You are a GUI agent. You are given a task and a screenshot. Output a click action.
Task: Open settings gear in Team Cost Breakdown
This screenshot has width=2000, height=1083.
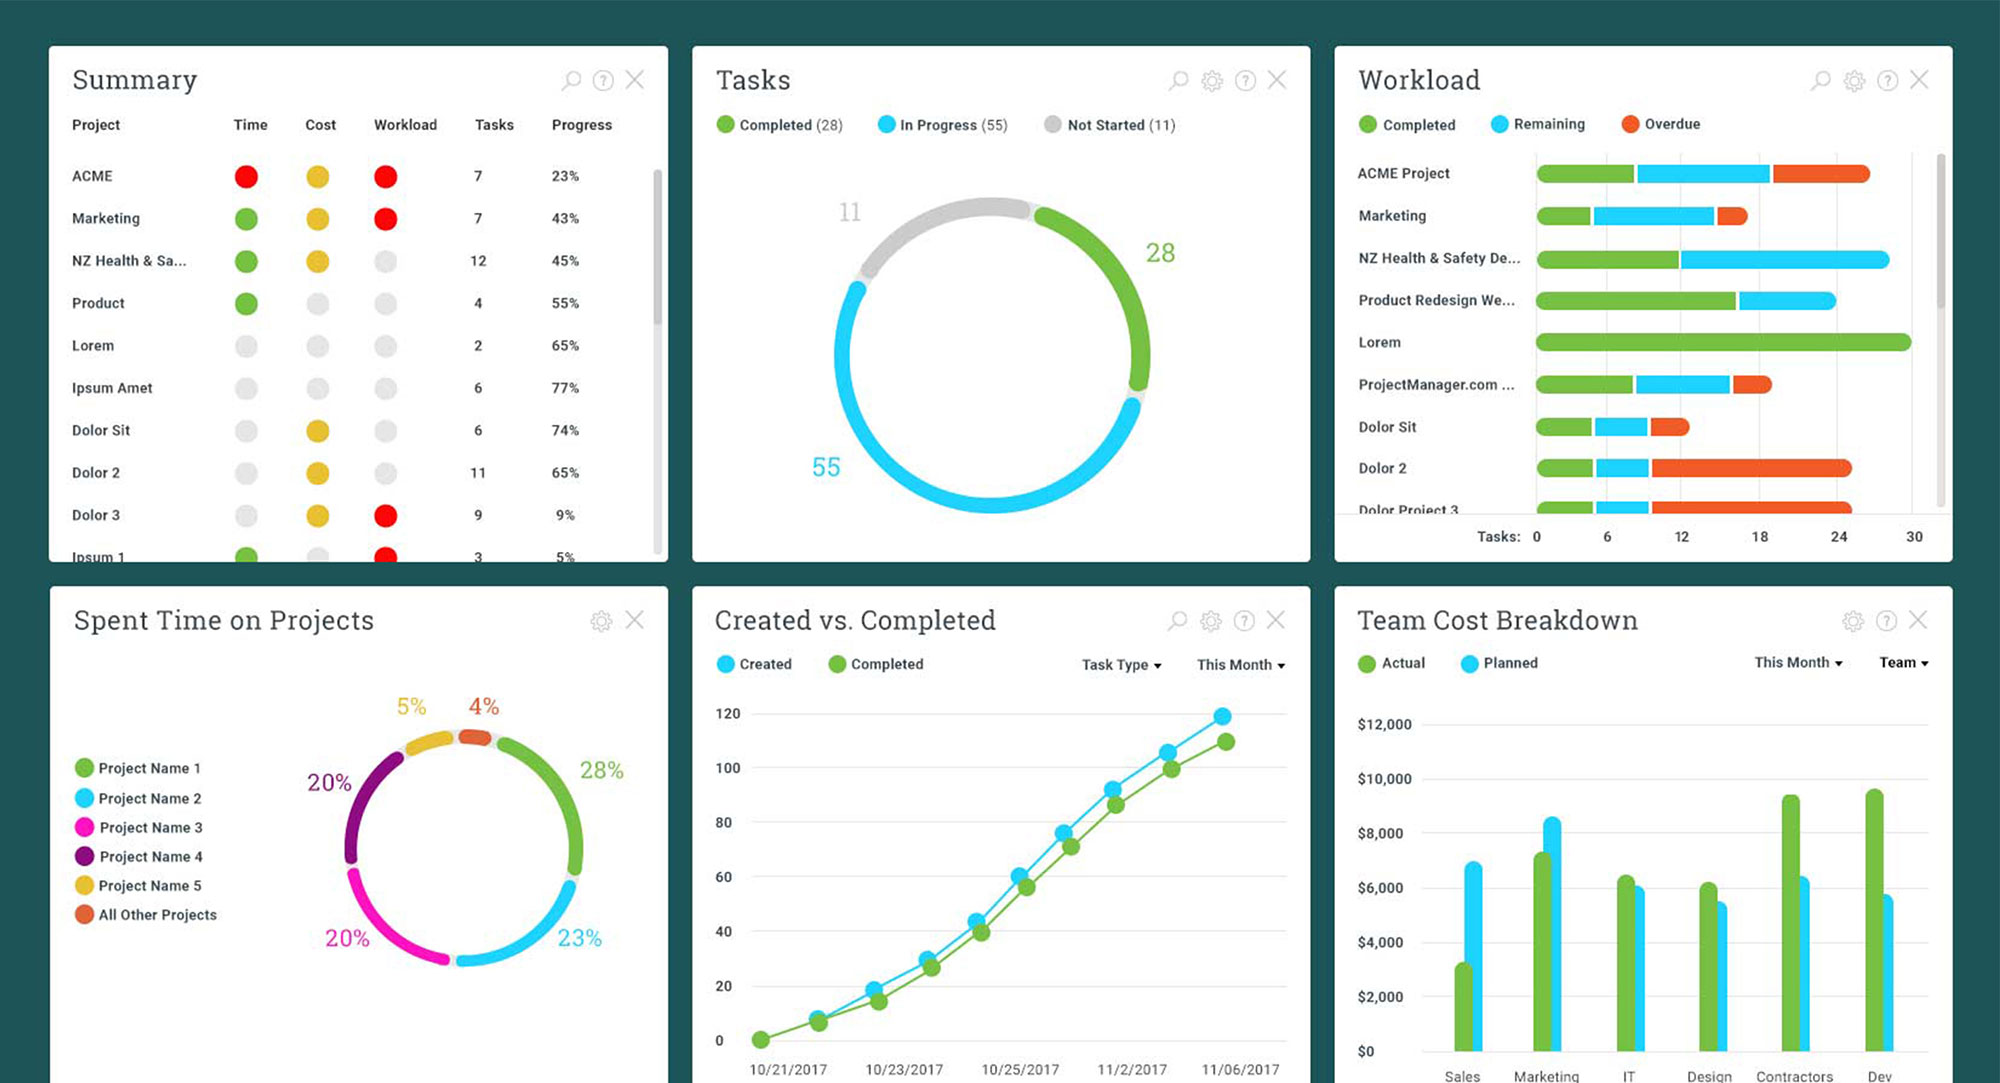tap(1853, 621)
